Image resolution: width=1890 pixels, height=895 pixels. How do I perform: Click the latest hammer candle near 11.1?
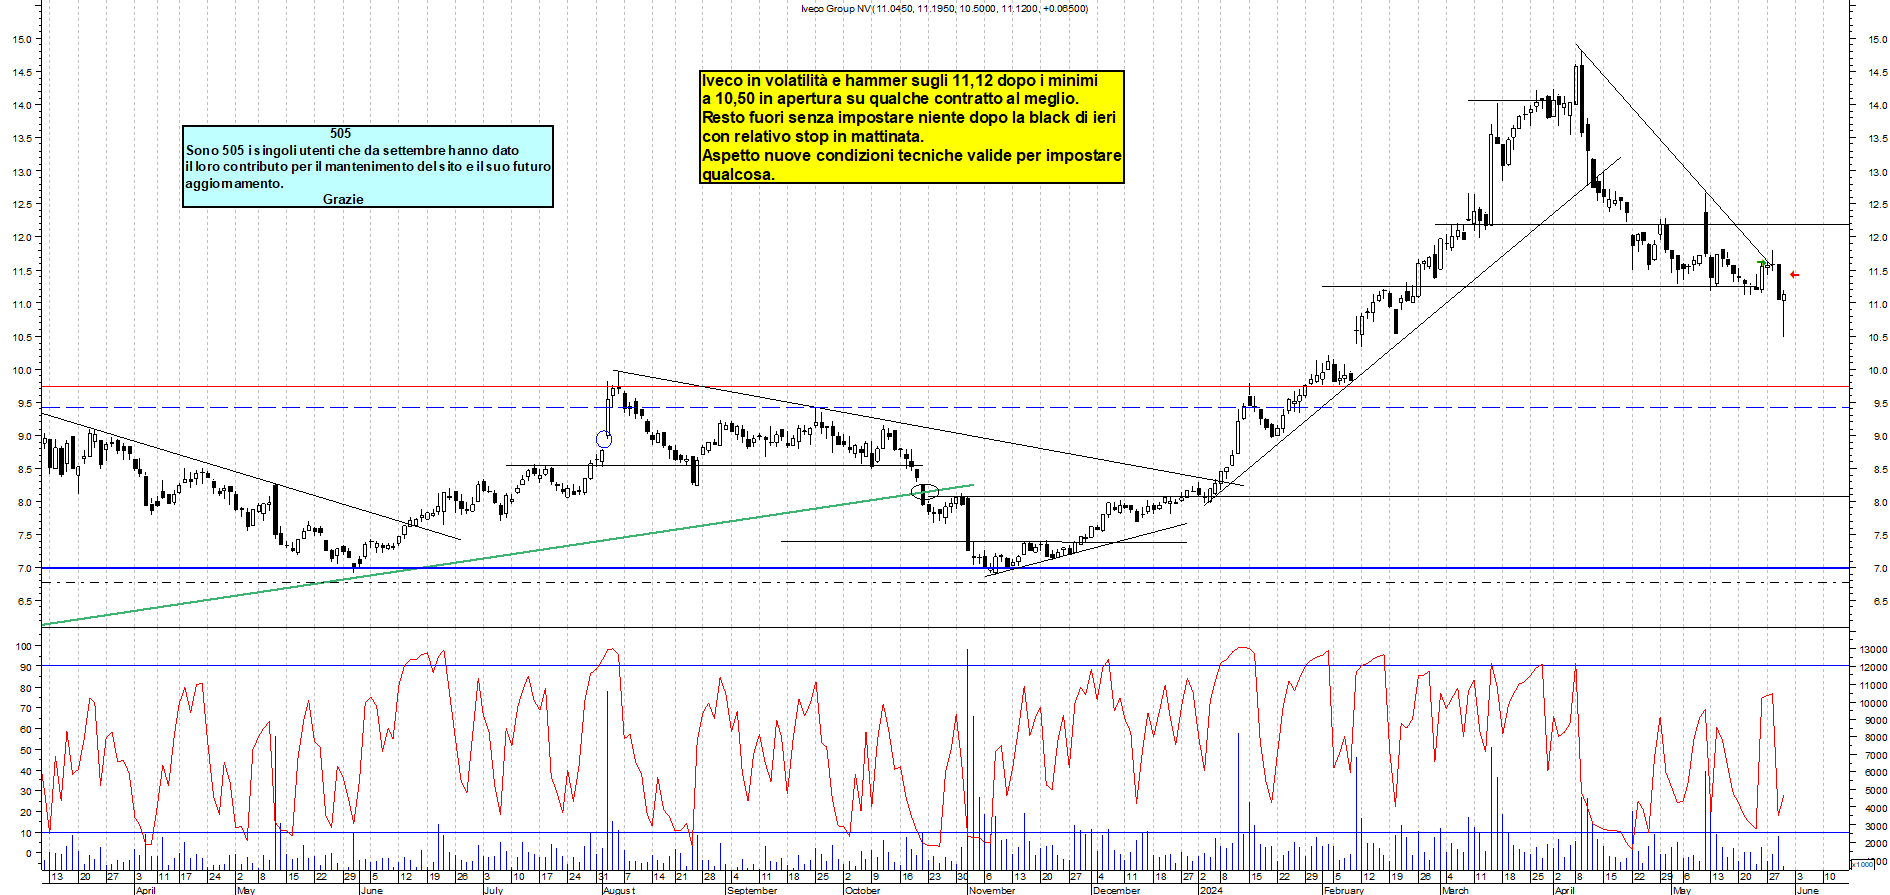click(x=1784, y=297)
